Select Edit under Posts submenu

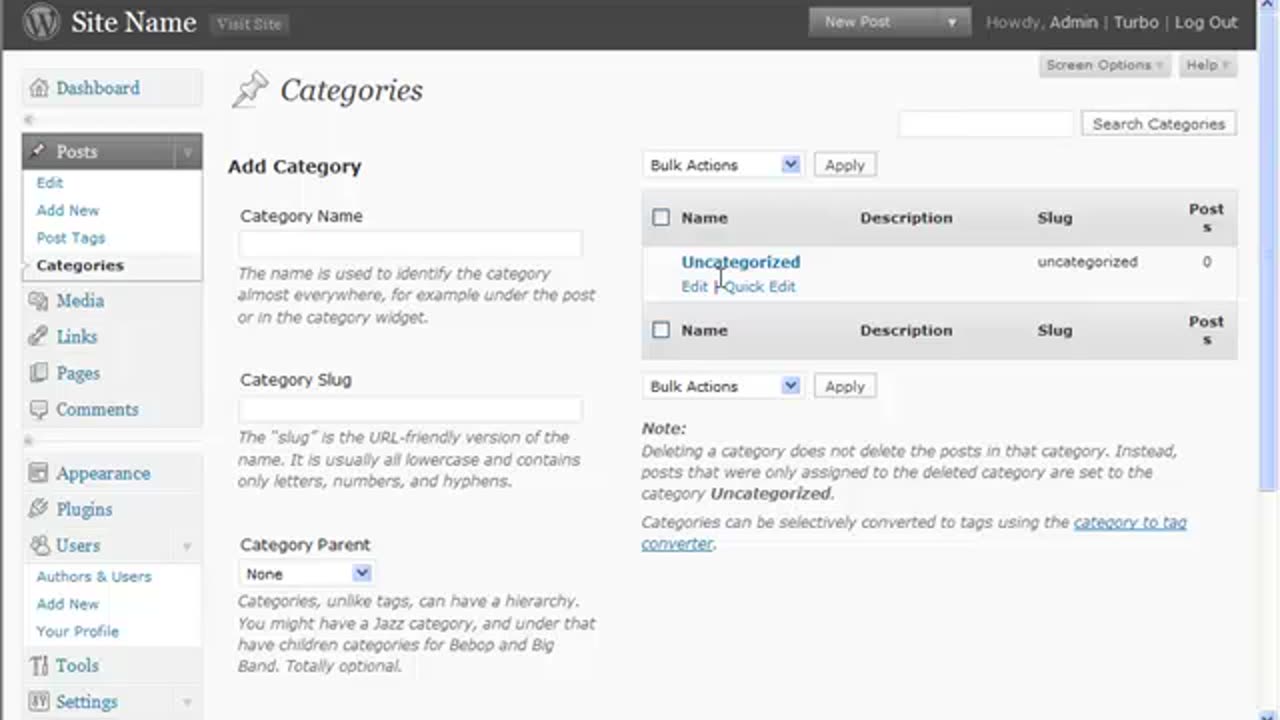click(x=50, y=183)
